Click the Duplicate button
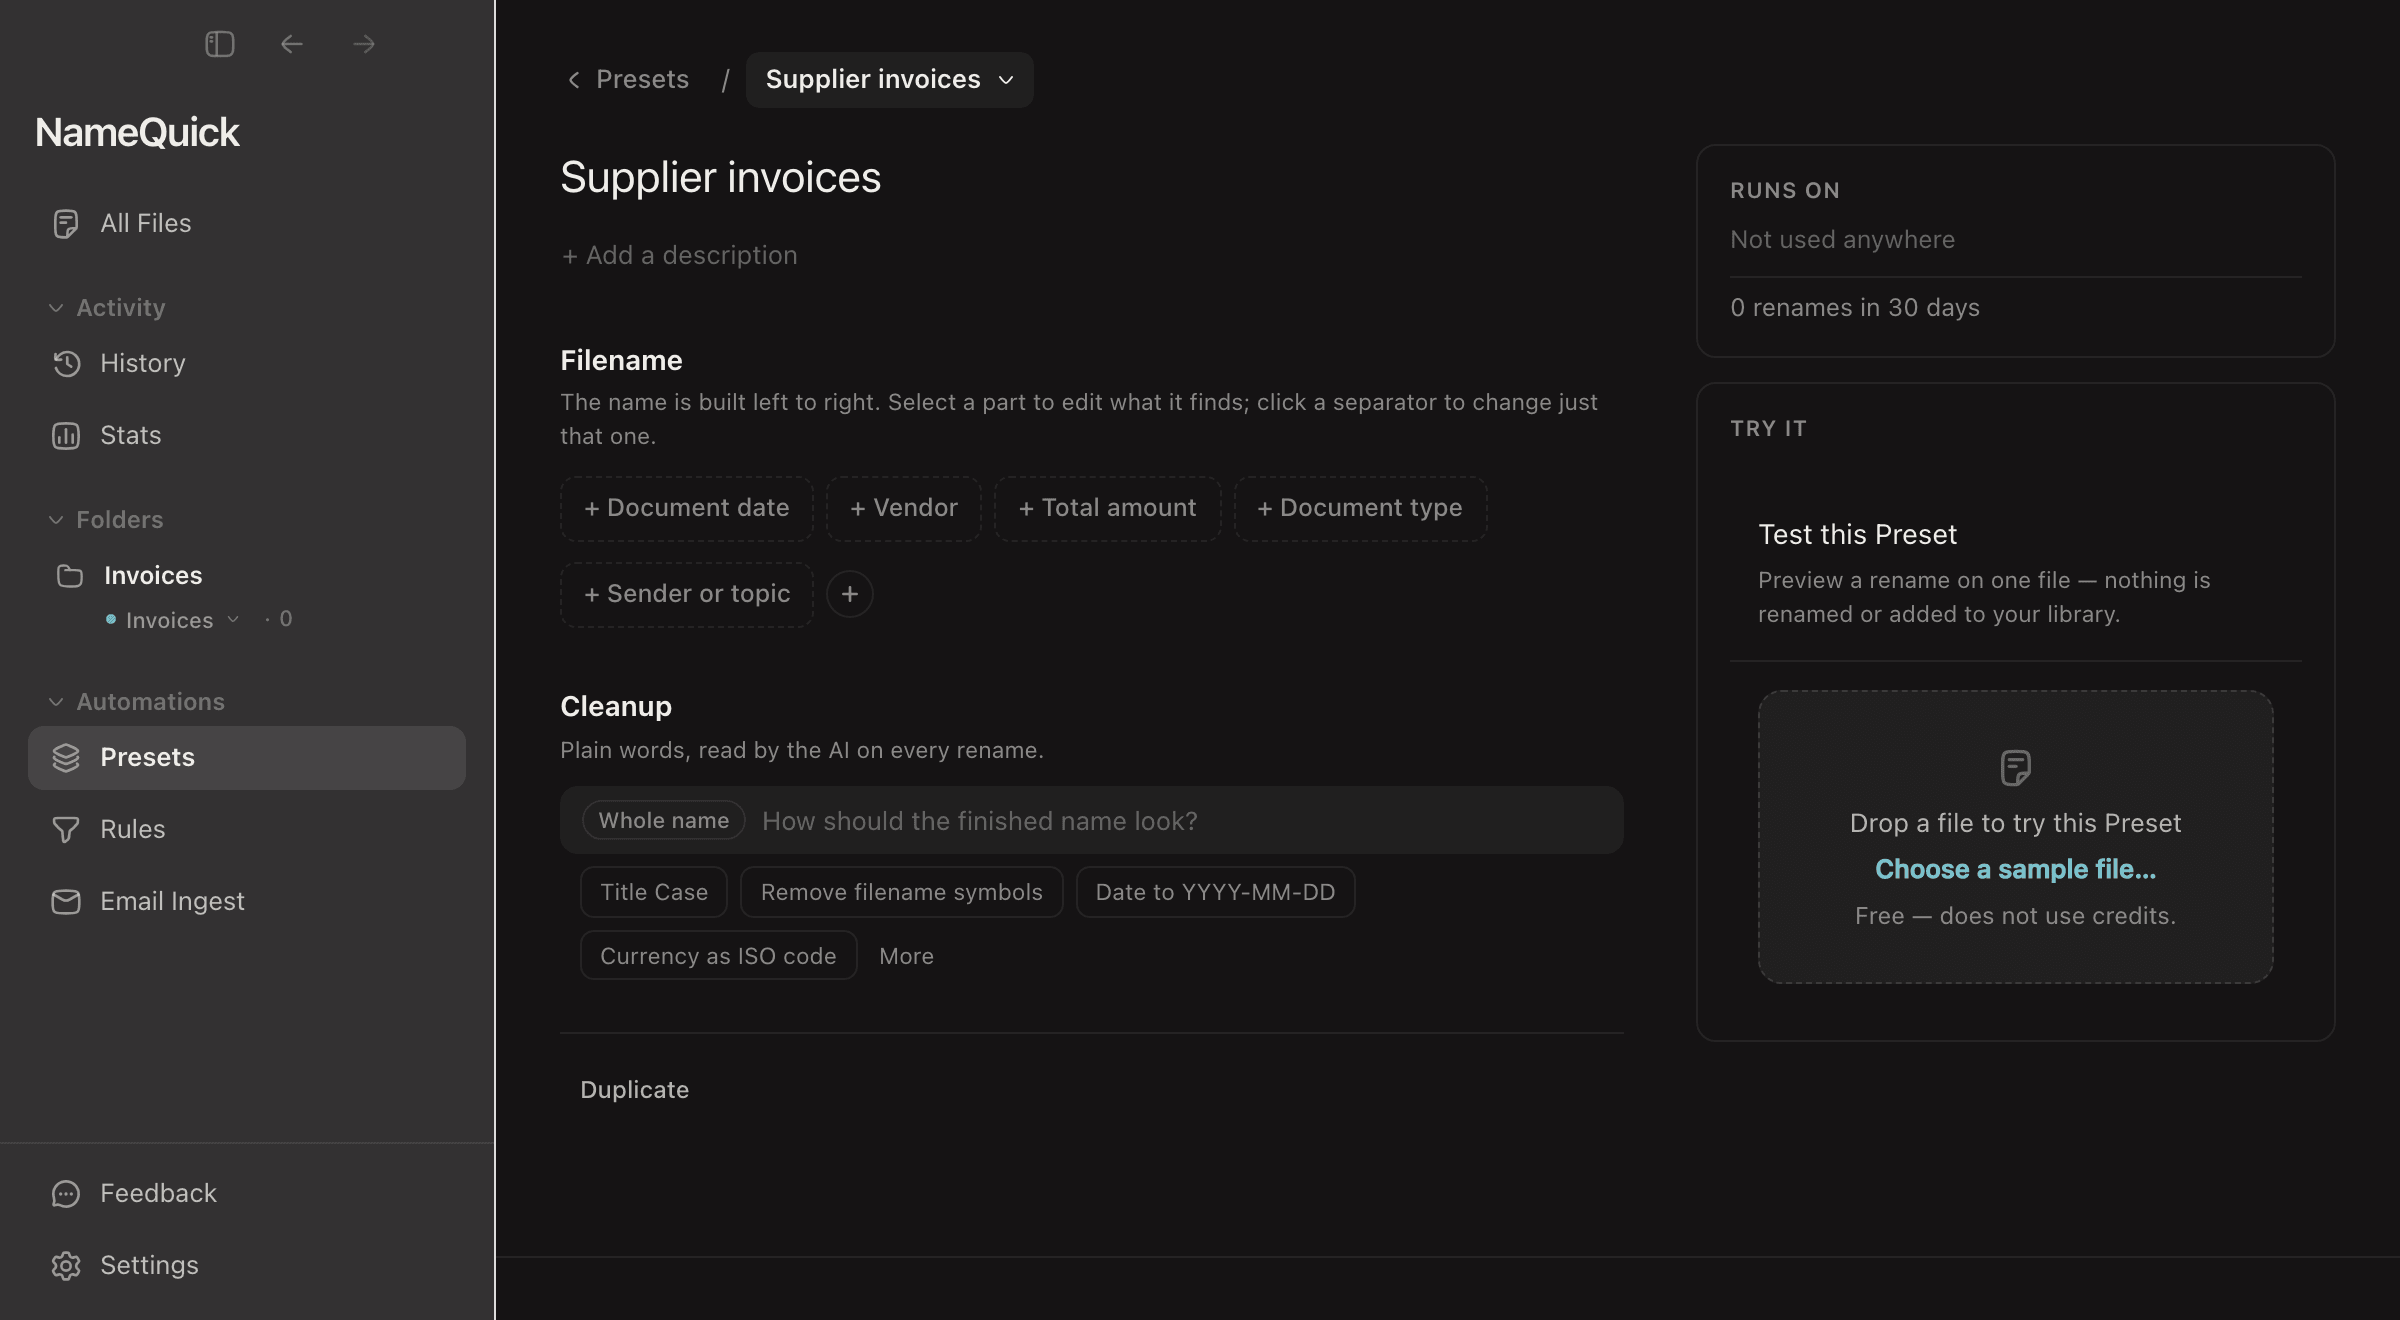 point(634,1090)
